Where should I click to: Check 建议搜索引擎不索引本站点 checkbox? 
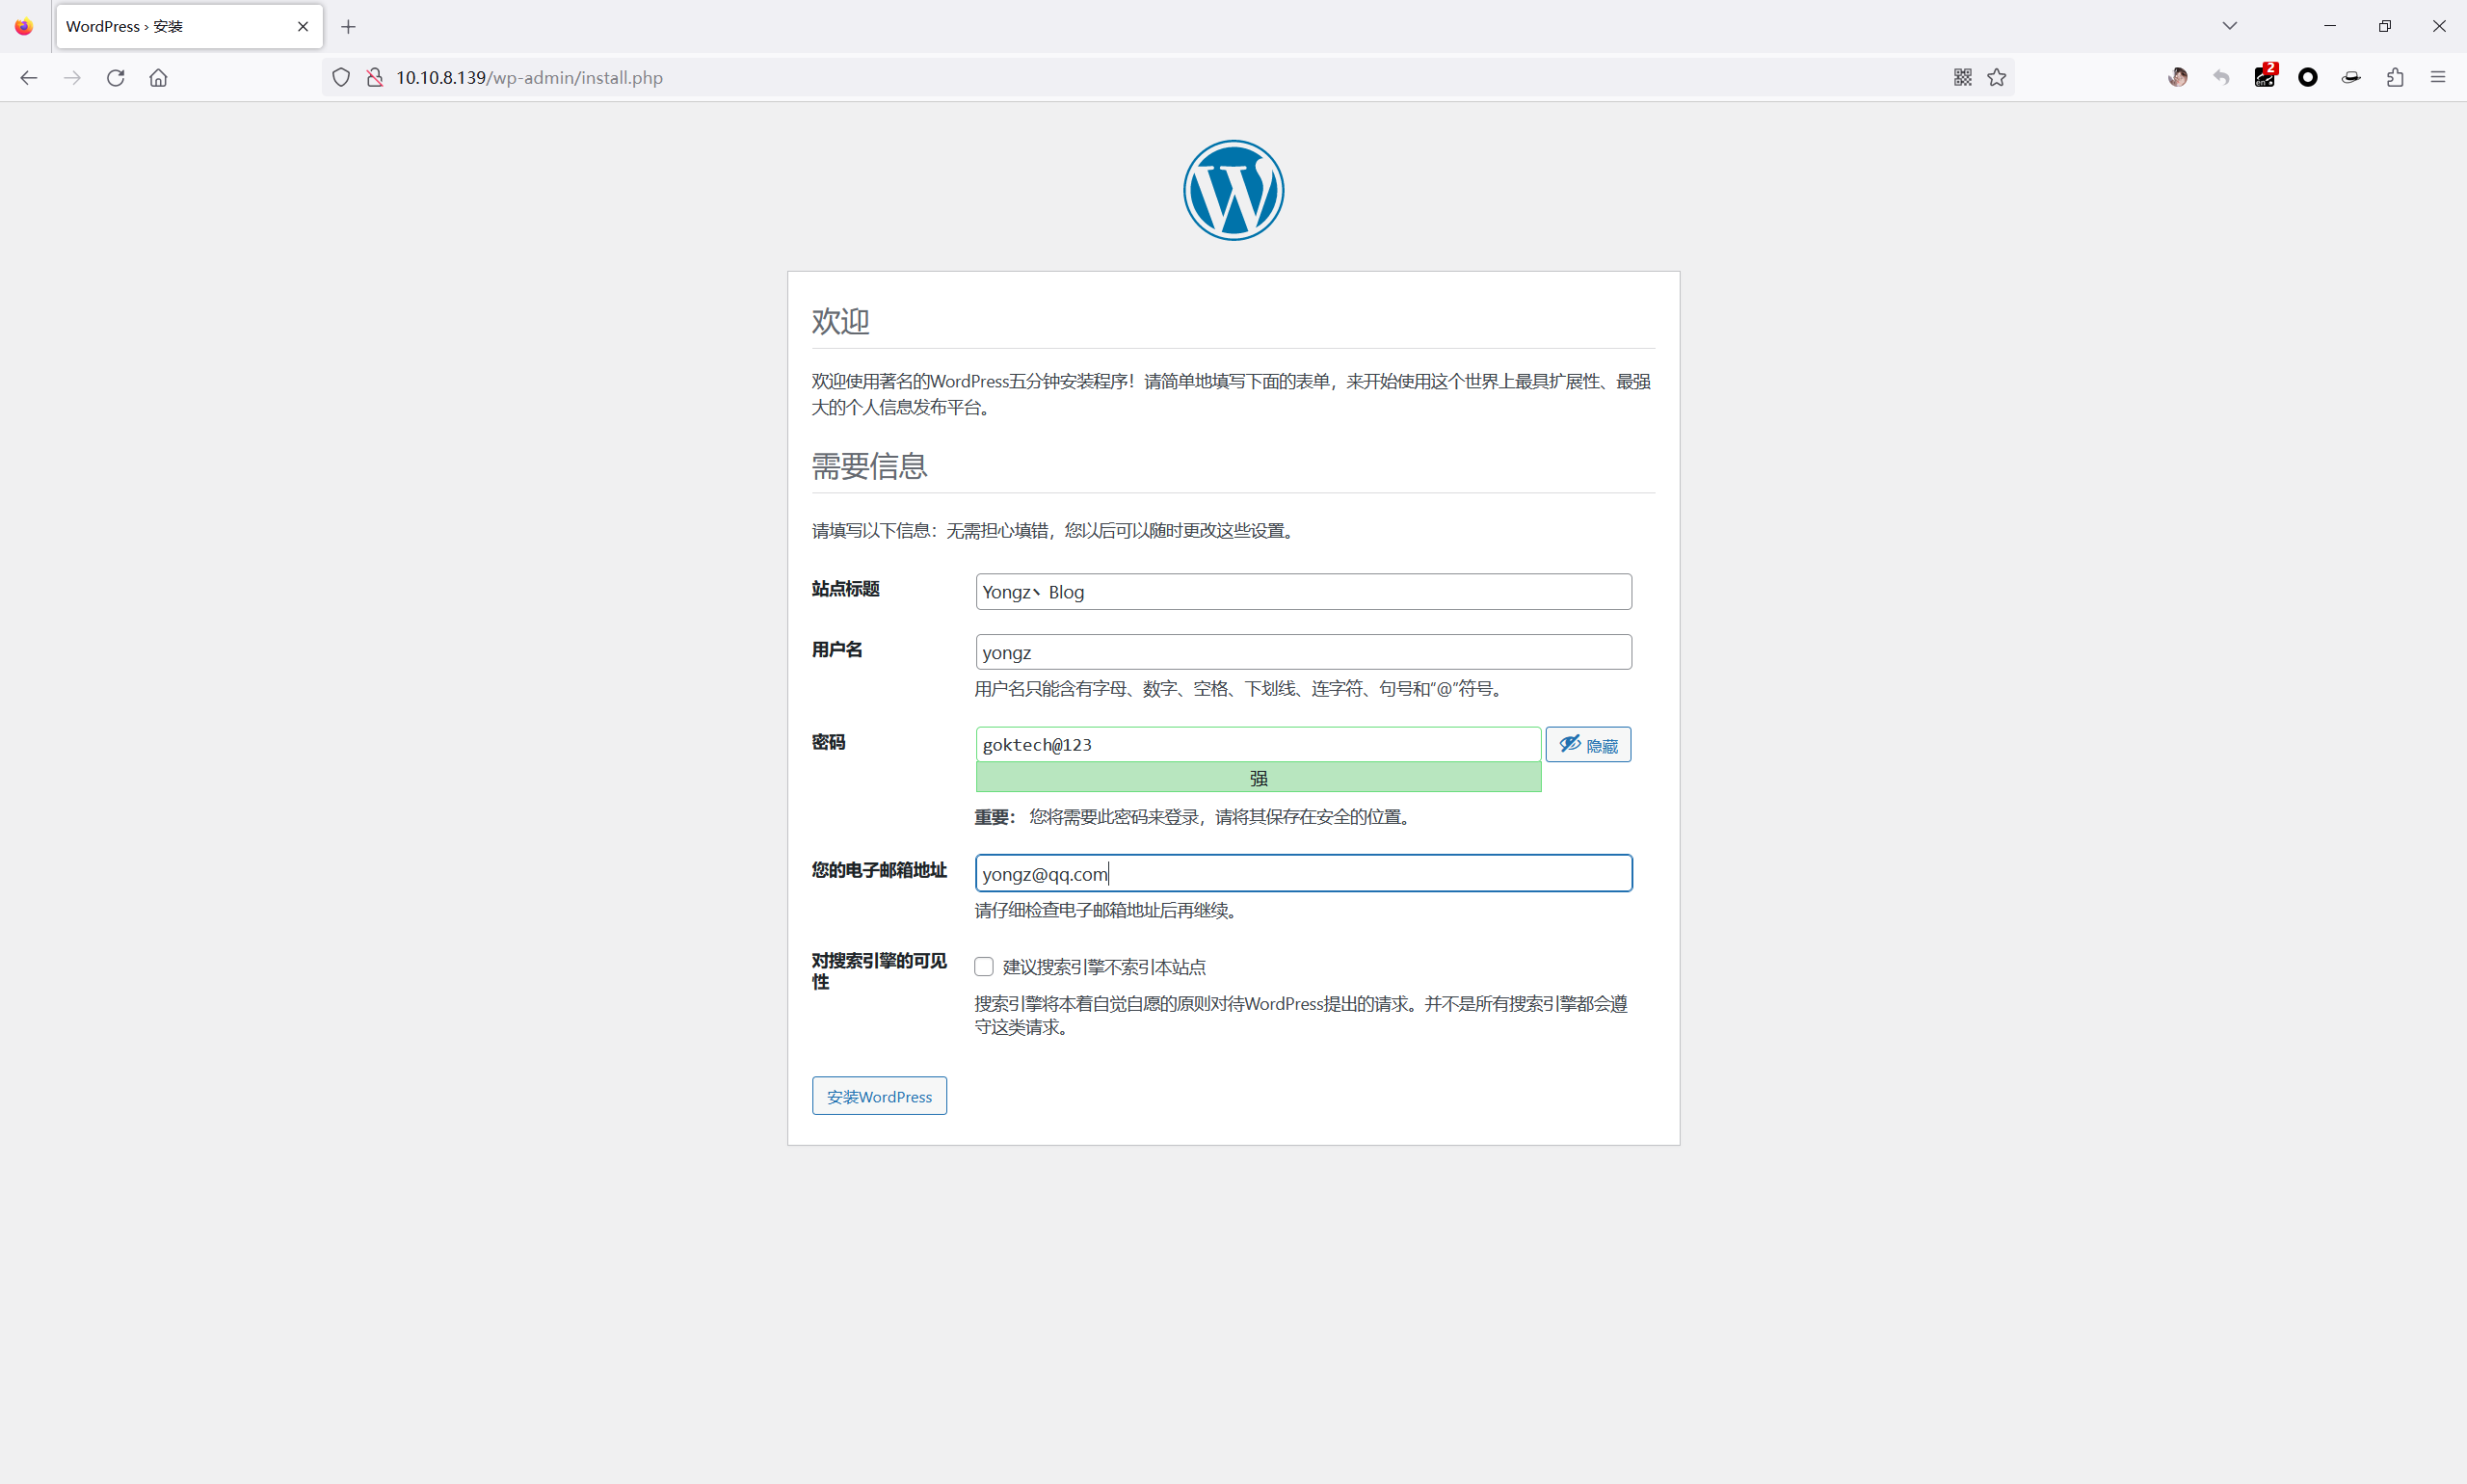(984, 967)
